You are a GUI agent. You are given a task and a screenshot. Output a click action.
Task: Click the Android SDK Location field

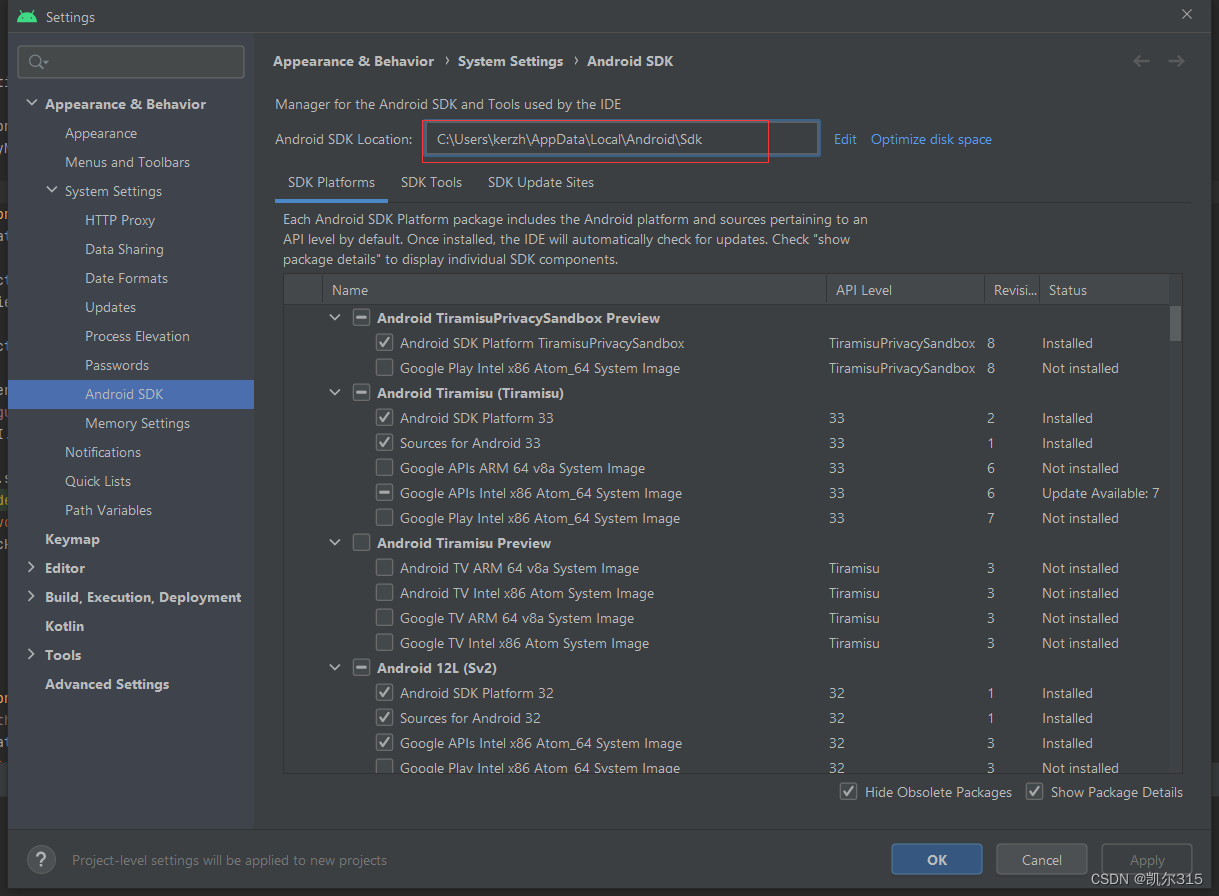(622, 139)
